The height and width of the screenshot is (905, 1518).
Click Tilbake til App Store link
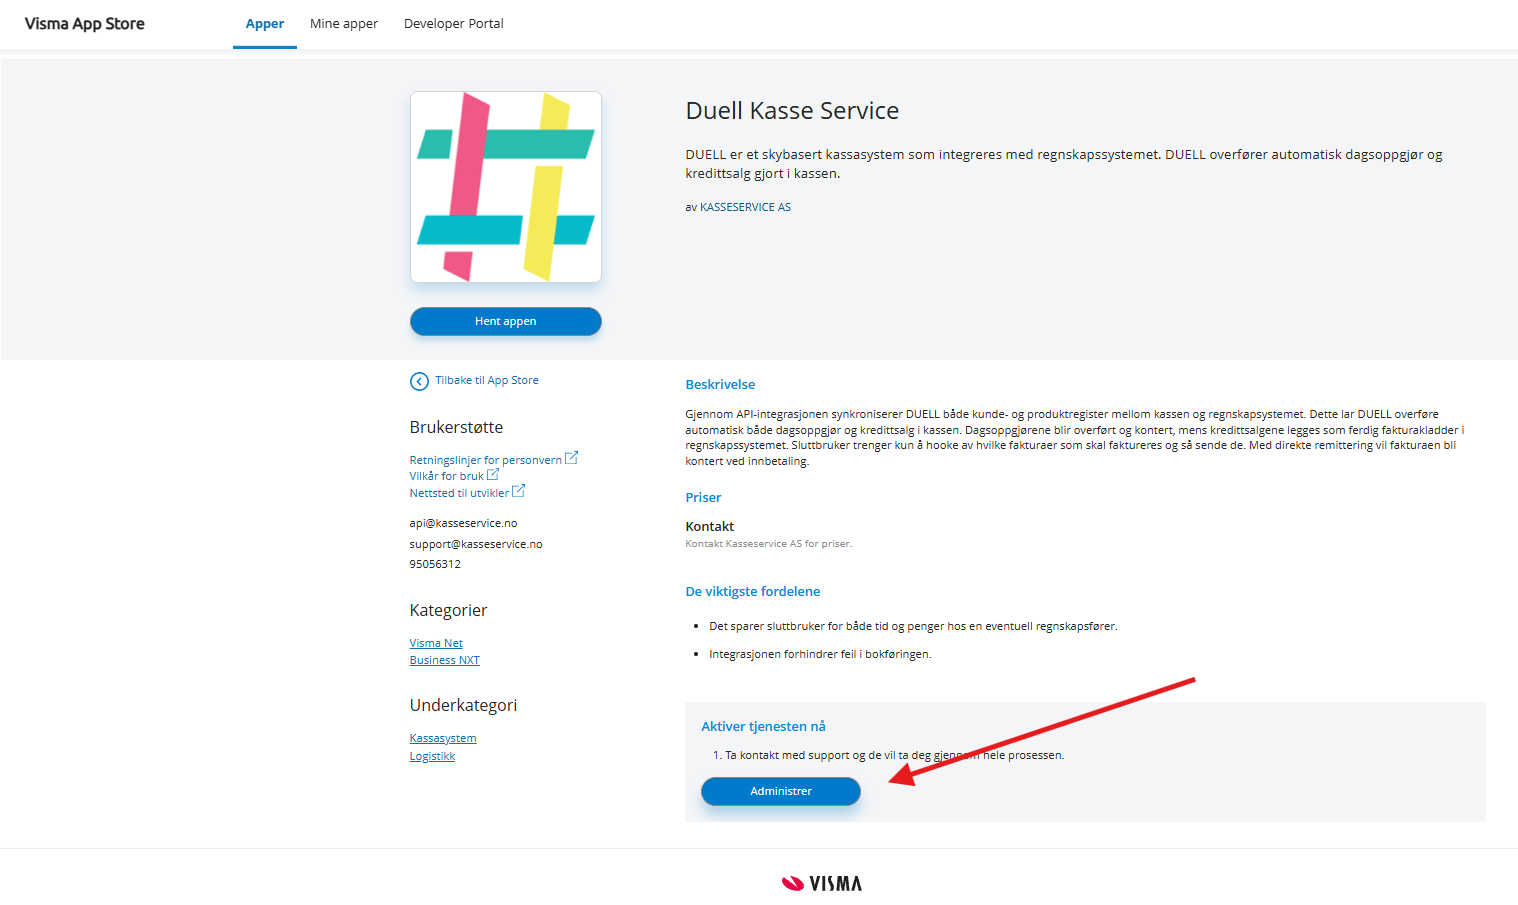point(487,380)
